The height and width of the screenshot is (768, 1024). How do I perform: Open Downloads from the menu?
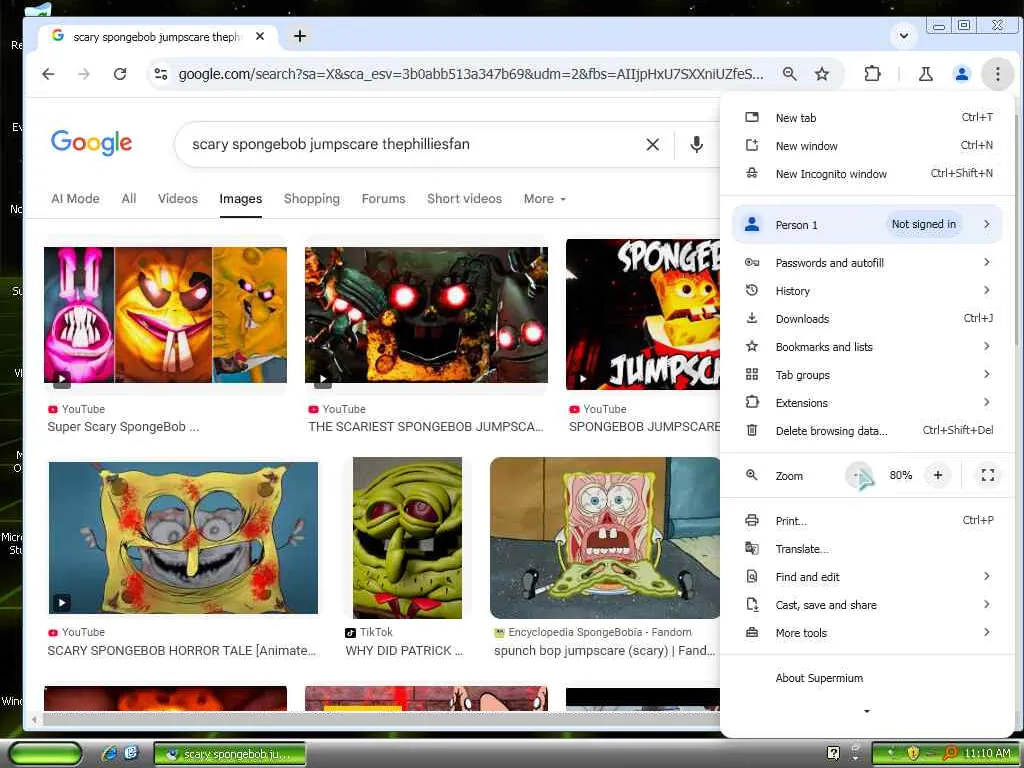pyautogui.click(x=867, y=319)
